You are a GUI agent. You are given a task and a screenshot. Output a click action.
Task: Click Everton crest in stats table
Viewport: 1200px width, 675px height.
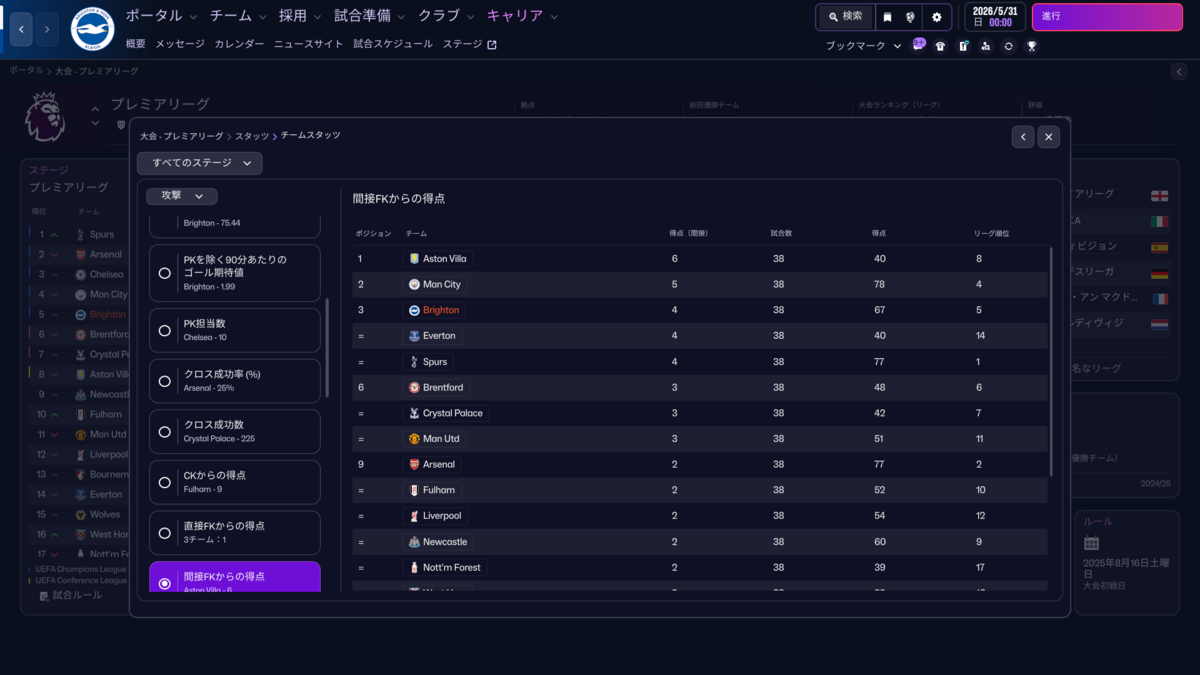click(414, 336)
